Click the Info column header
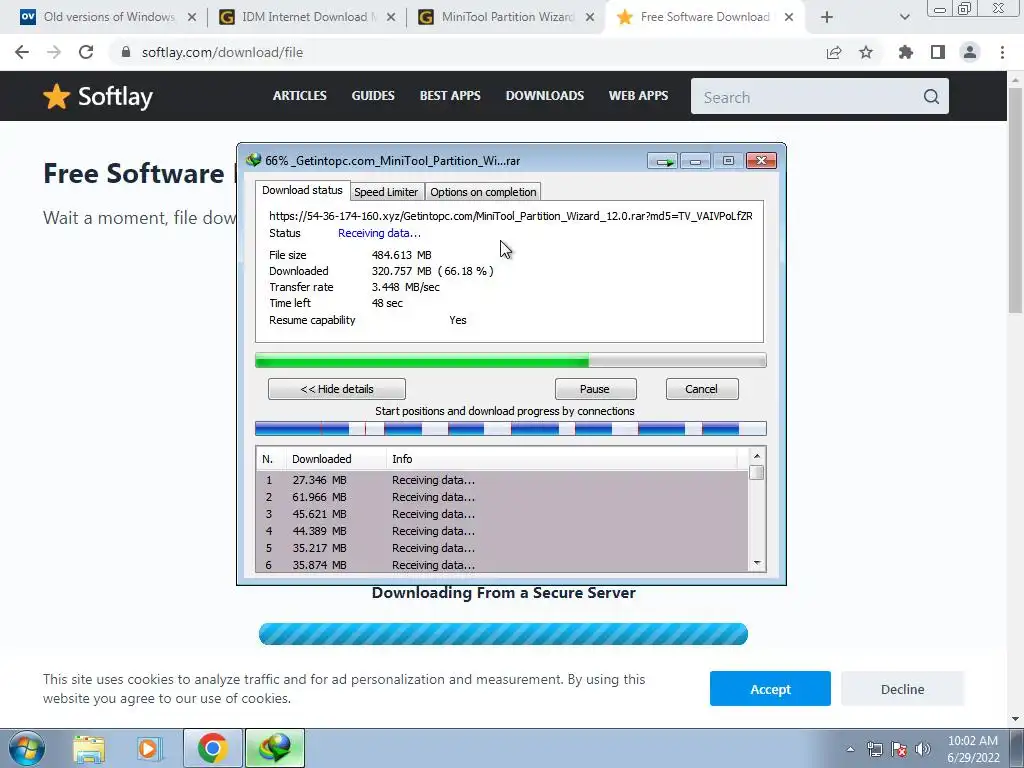Image resolution: width=1024 pixels, height=768 pixels. coord(562,459)
